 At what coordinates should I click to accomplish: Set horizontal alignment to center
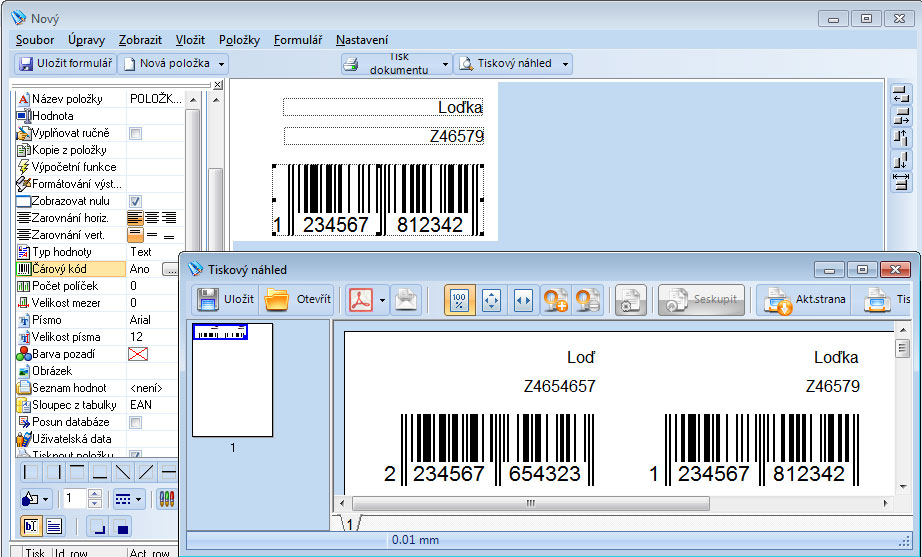152,218
